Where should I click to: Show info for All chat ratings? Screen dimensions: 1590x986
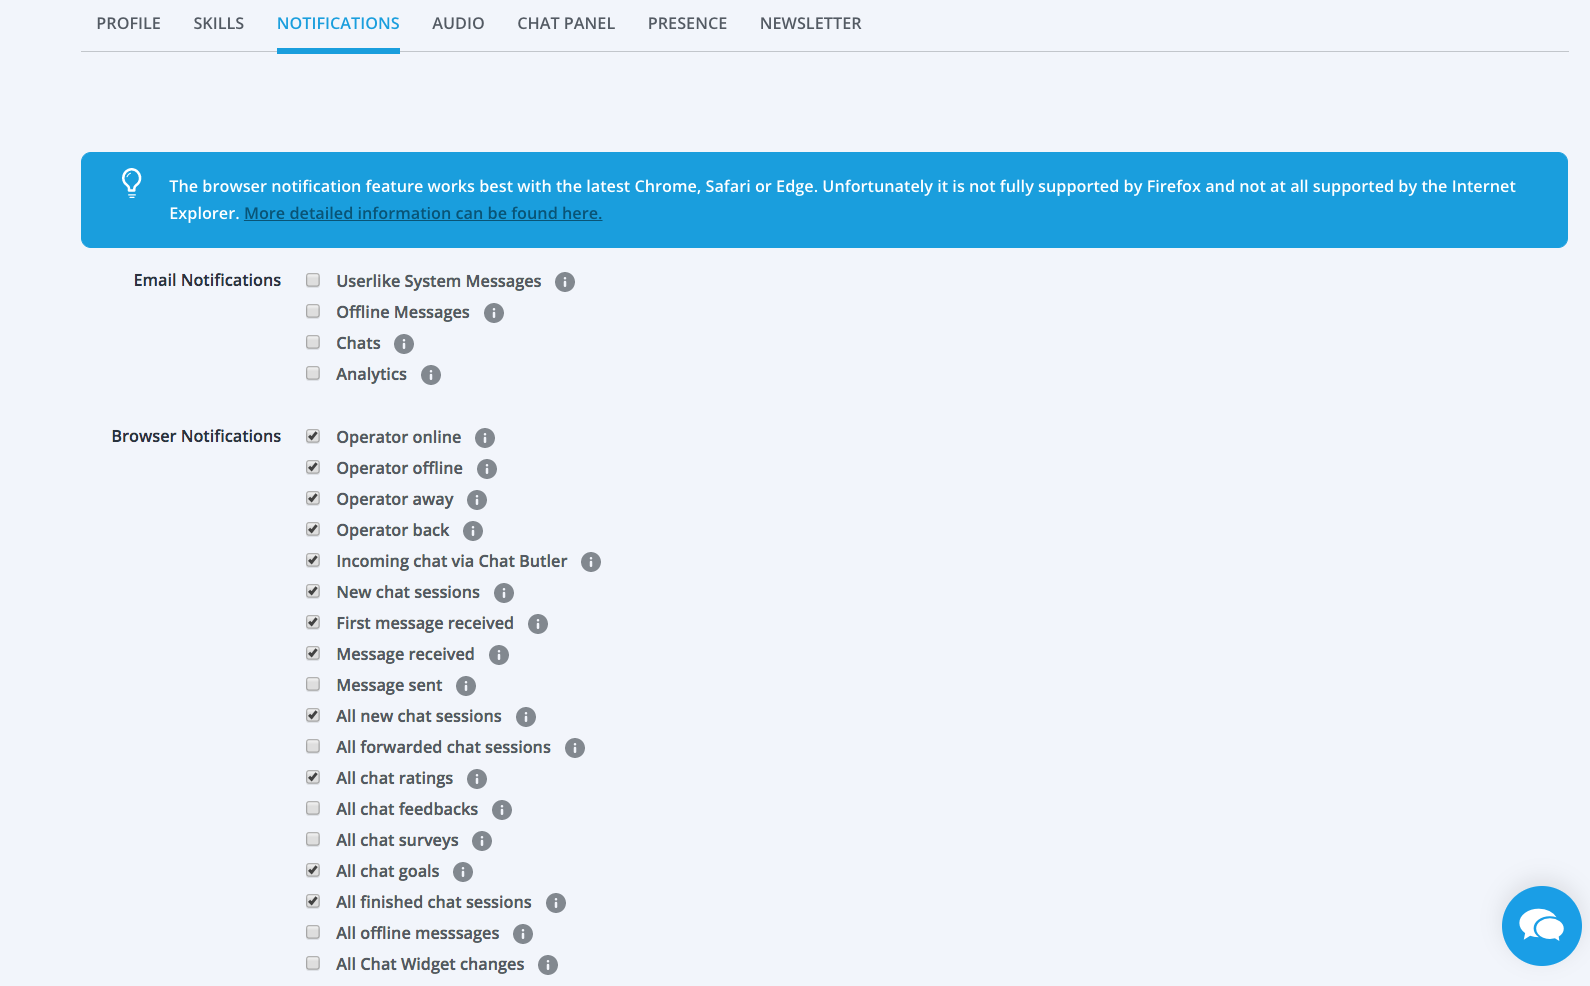[x=477, y=779]
